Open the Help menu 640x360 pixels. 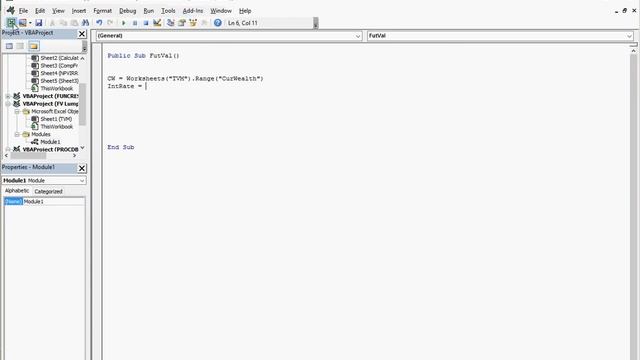pyautogui.click(x=245, y=11)
